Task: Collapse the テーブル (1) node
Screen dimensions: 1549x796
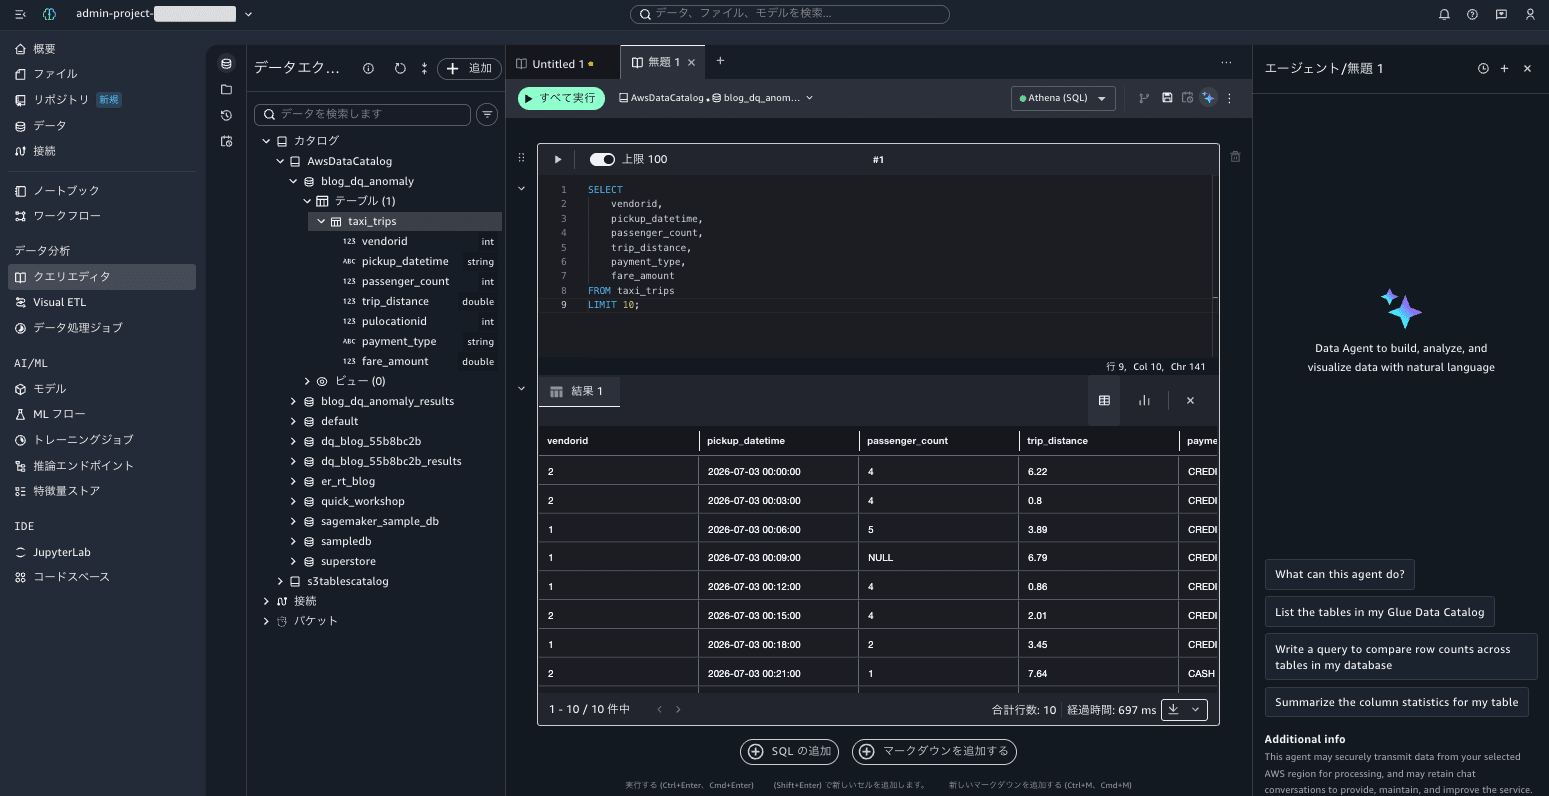Action: 307,201
